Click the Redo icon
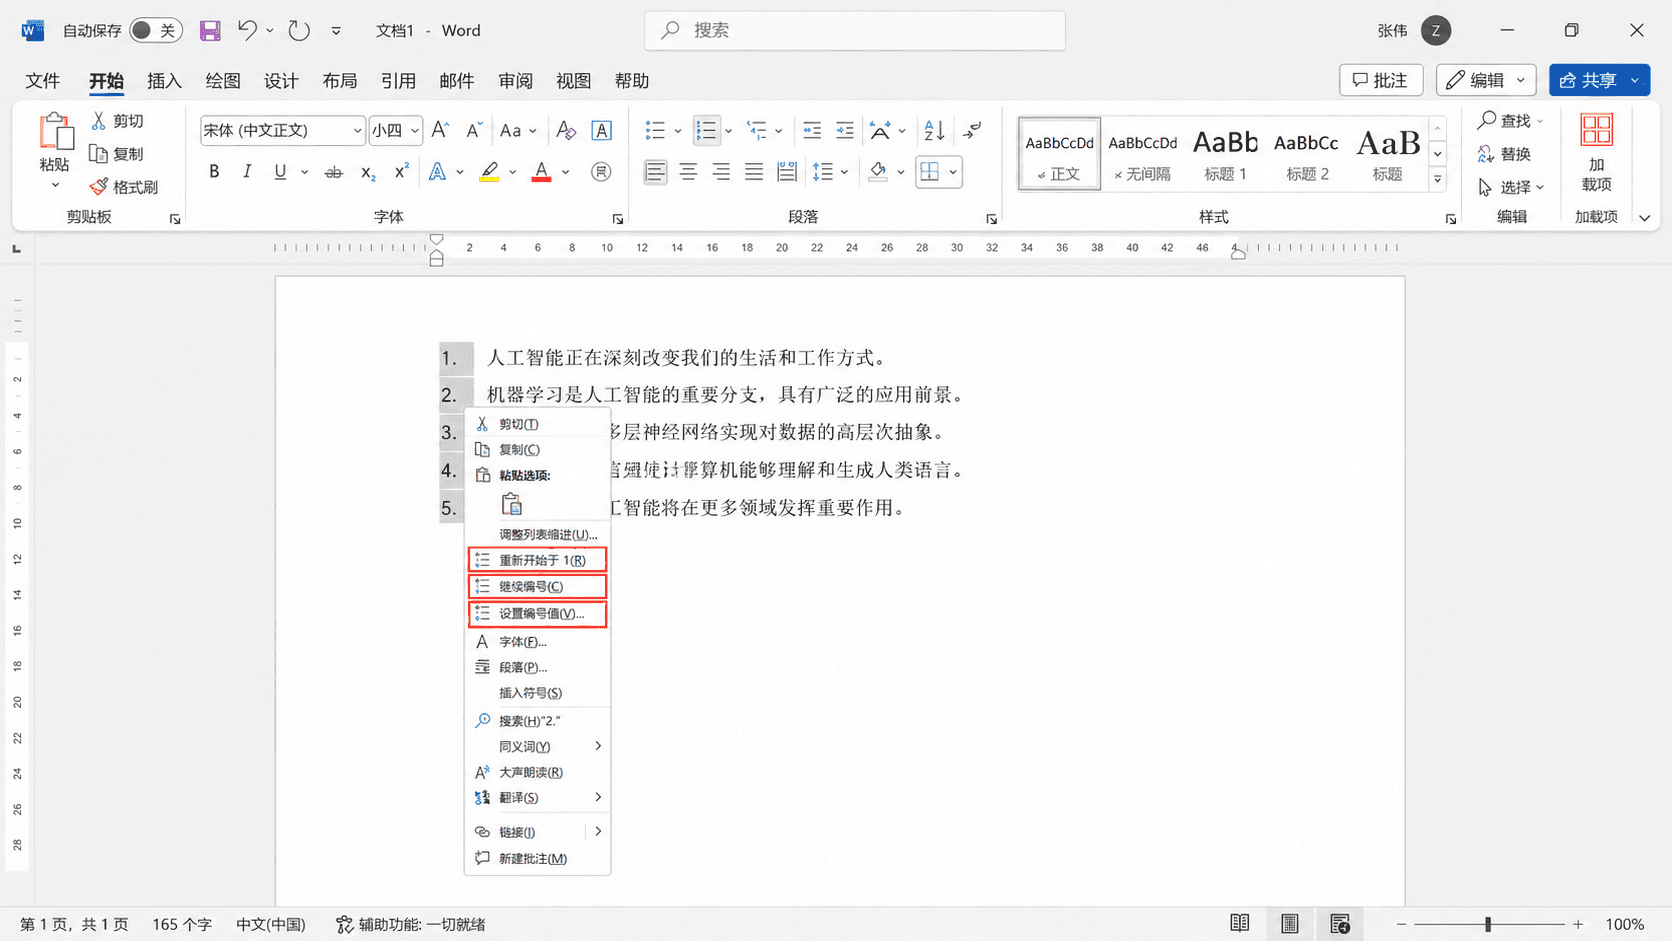This screenshot has height=941, width=1672. (x=299, y=31)
